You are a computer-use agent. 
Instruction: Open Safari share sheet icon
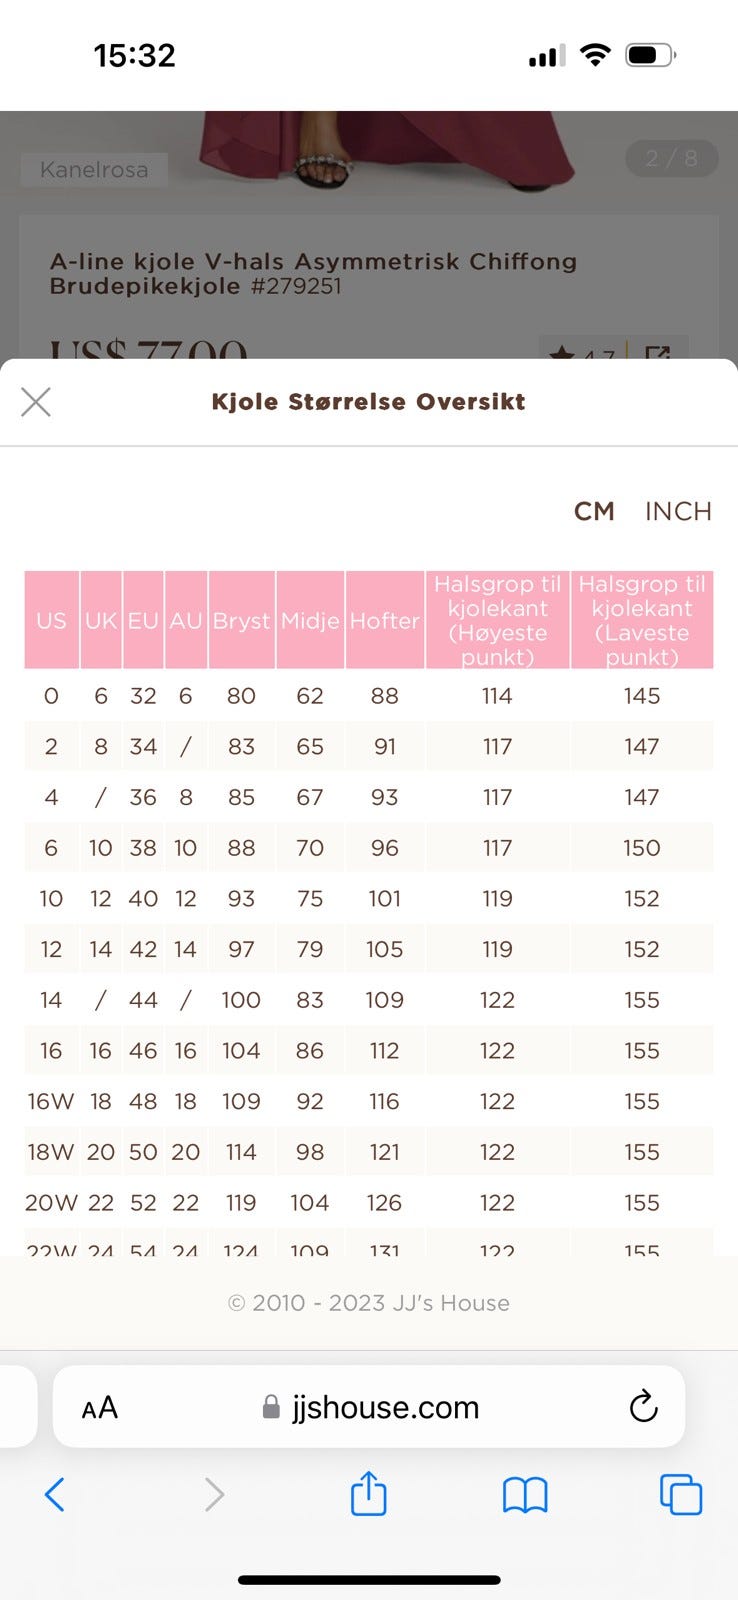point(368,1494)
